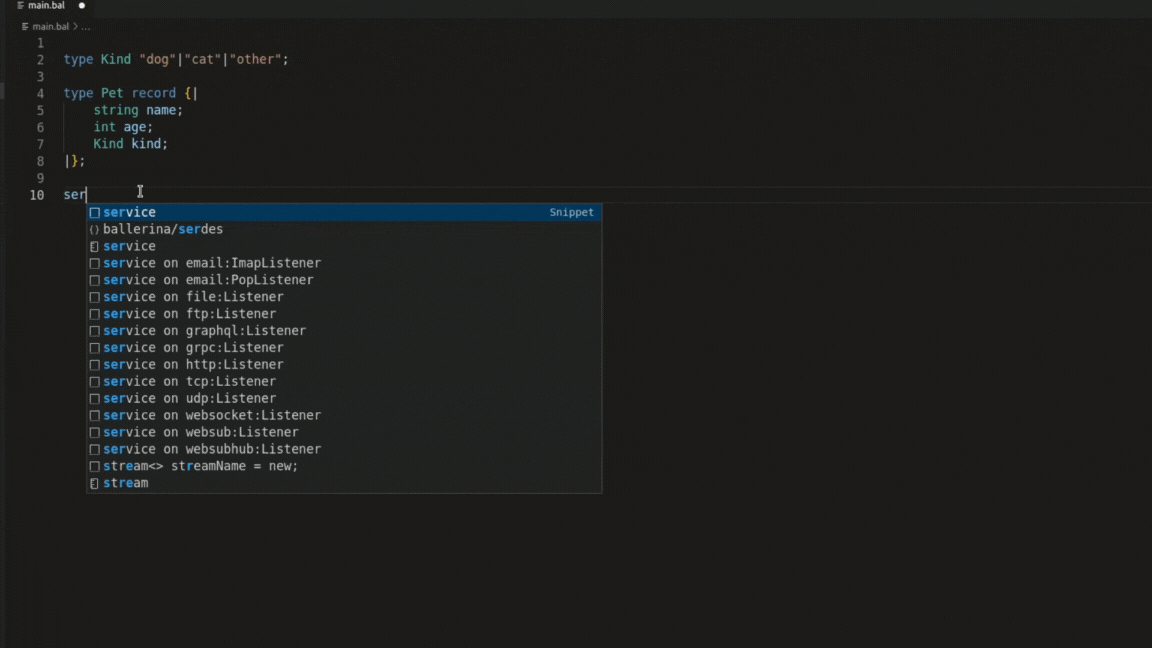Pick ballerina/serdes module suggestion
This screenshot has width=1152, height=648.
point(344,229)
